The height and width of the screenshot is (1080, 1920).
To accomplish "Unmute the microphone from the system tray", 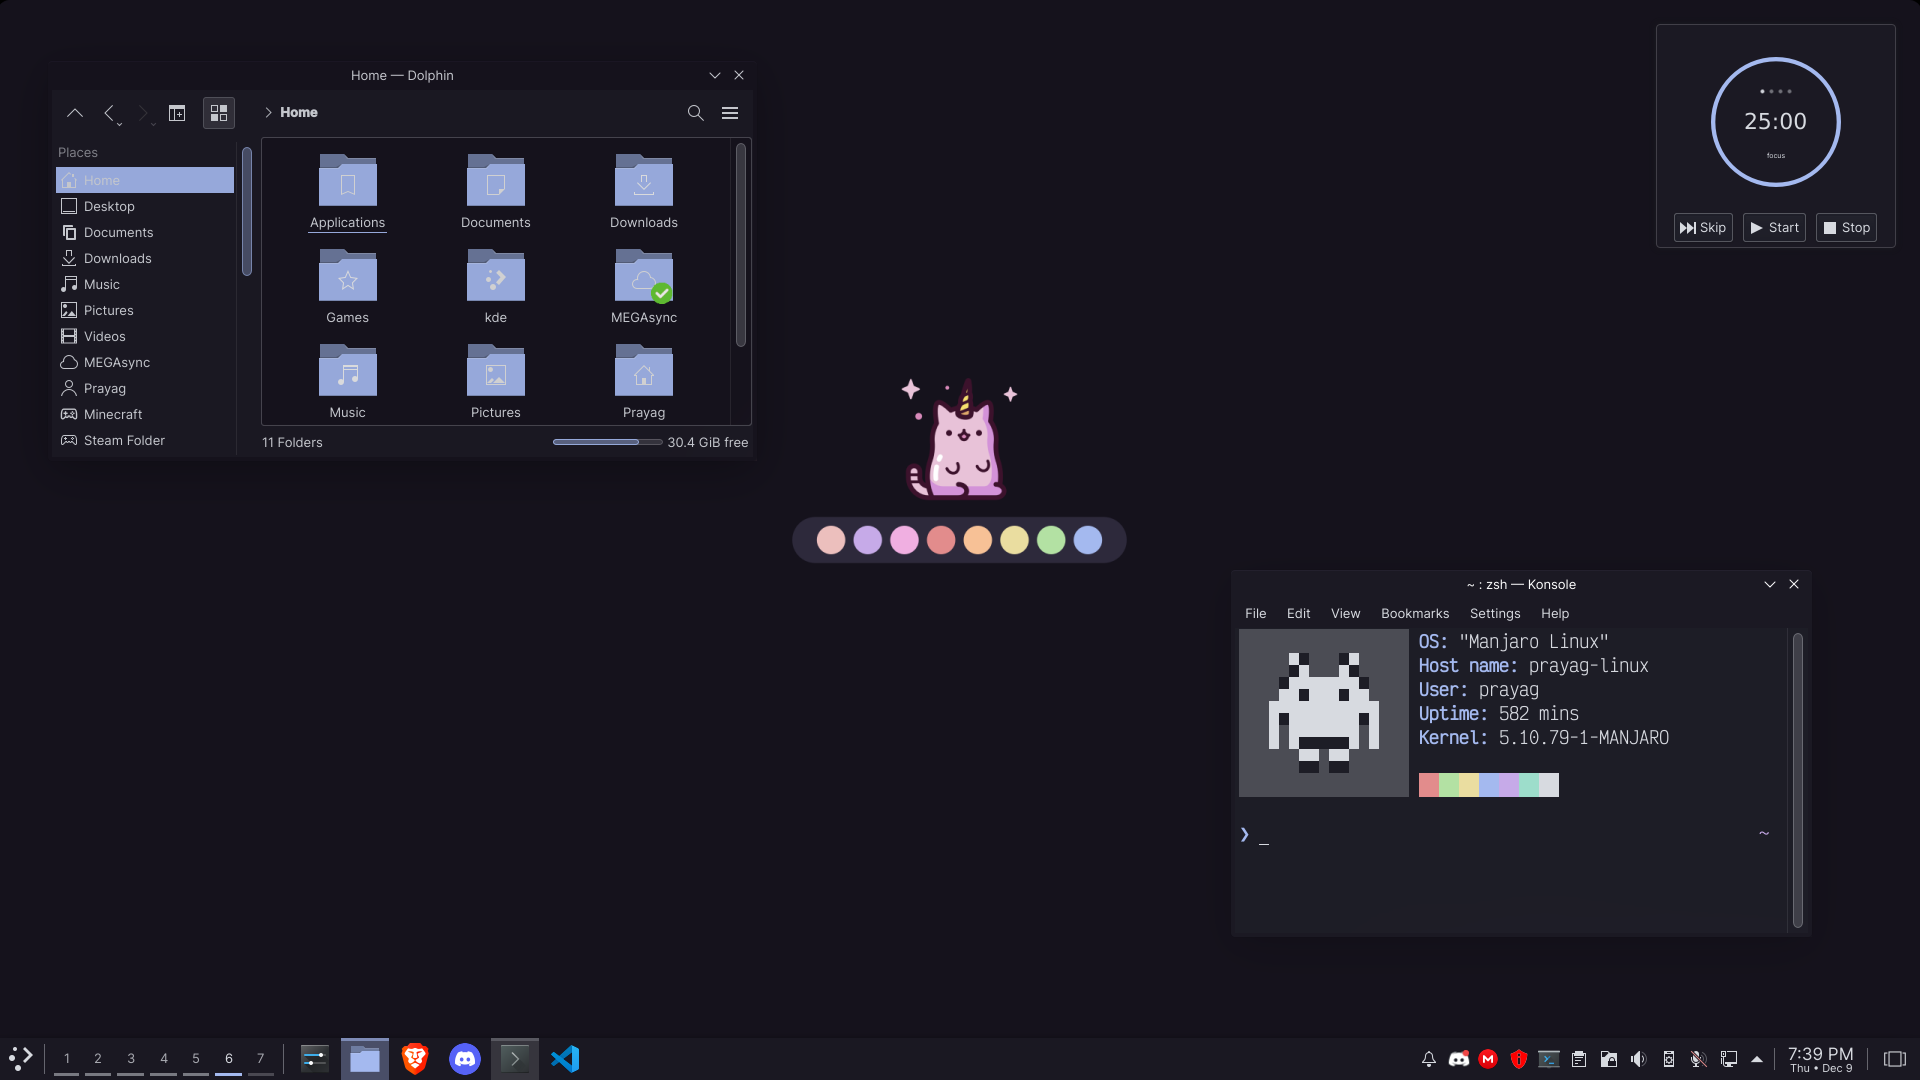I will [1700, 1058].
